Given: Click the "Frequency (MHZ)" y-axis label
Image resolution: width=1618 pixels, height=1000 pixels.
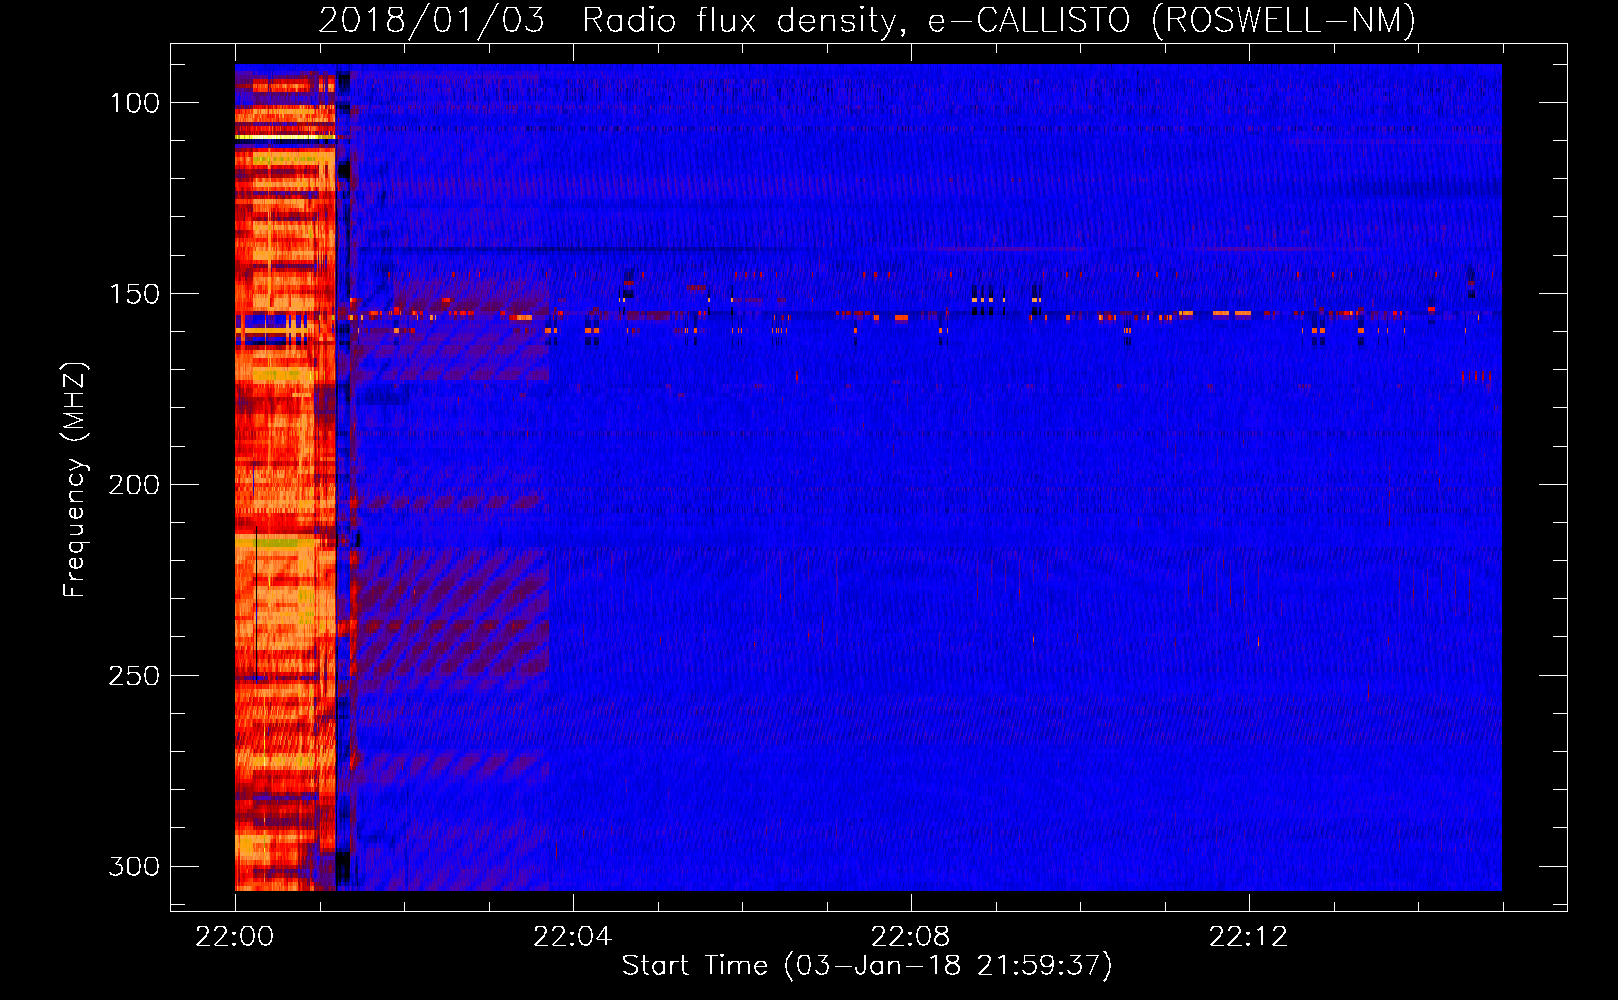Looking at the screenshot, I should [x=75, y=480].
